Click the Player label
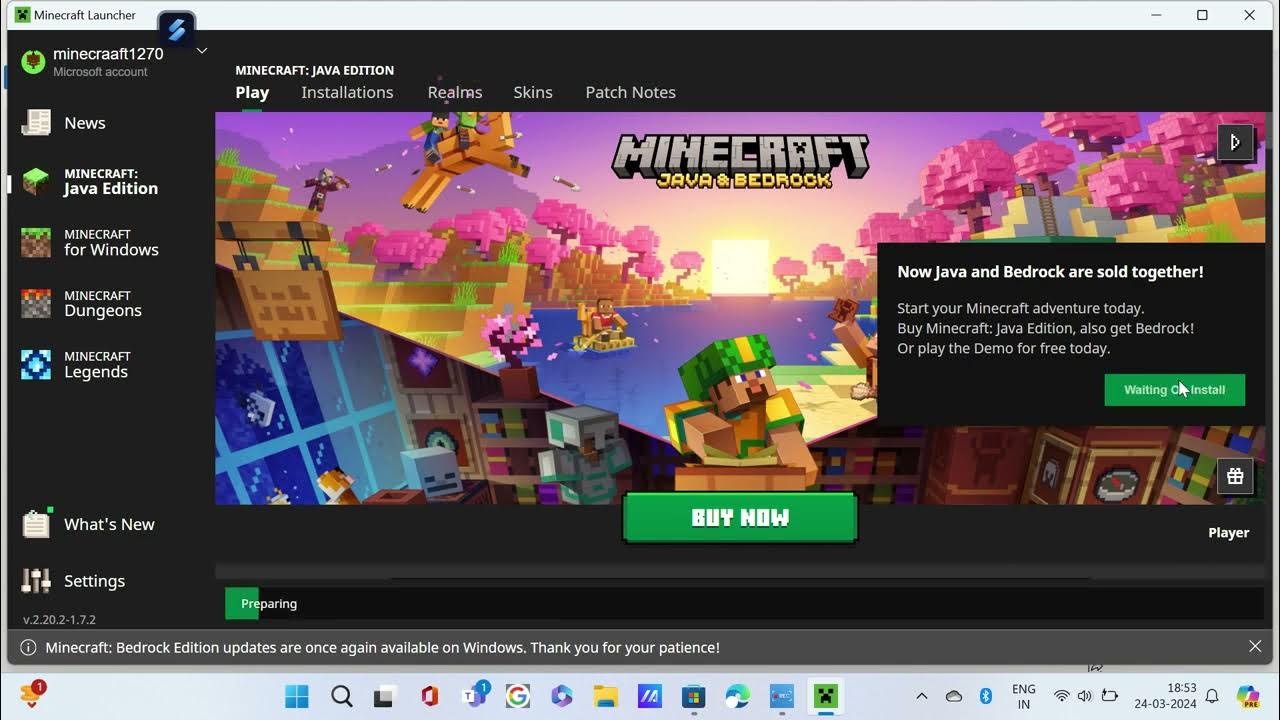The width and height of the screenshot is (1280, 720). coord(1228,533)
